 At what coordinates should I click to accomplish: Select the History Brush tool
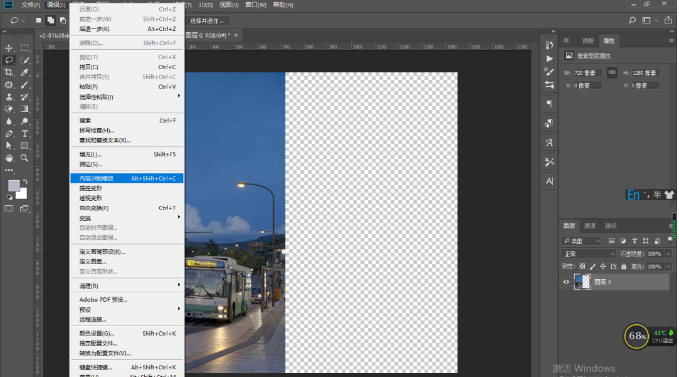click(x=25, y=97)
